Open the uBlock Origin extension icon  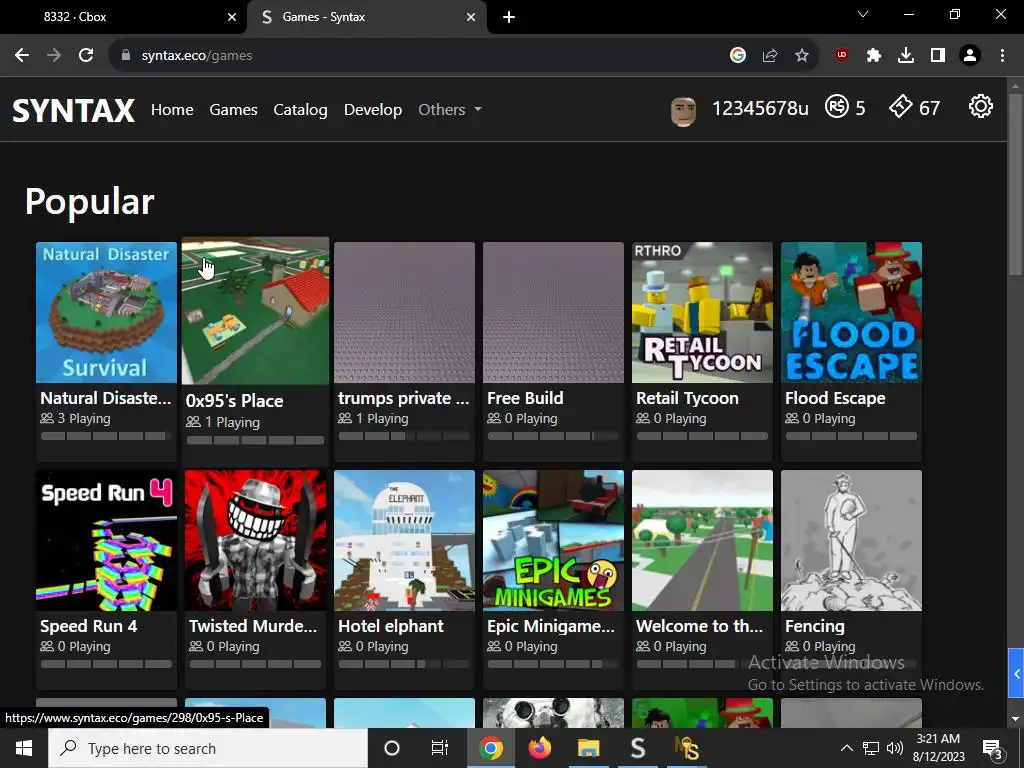(x=842, y=56)
